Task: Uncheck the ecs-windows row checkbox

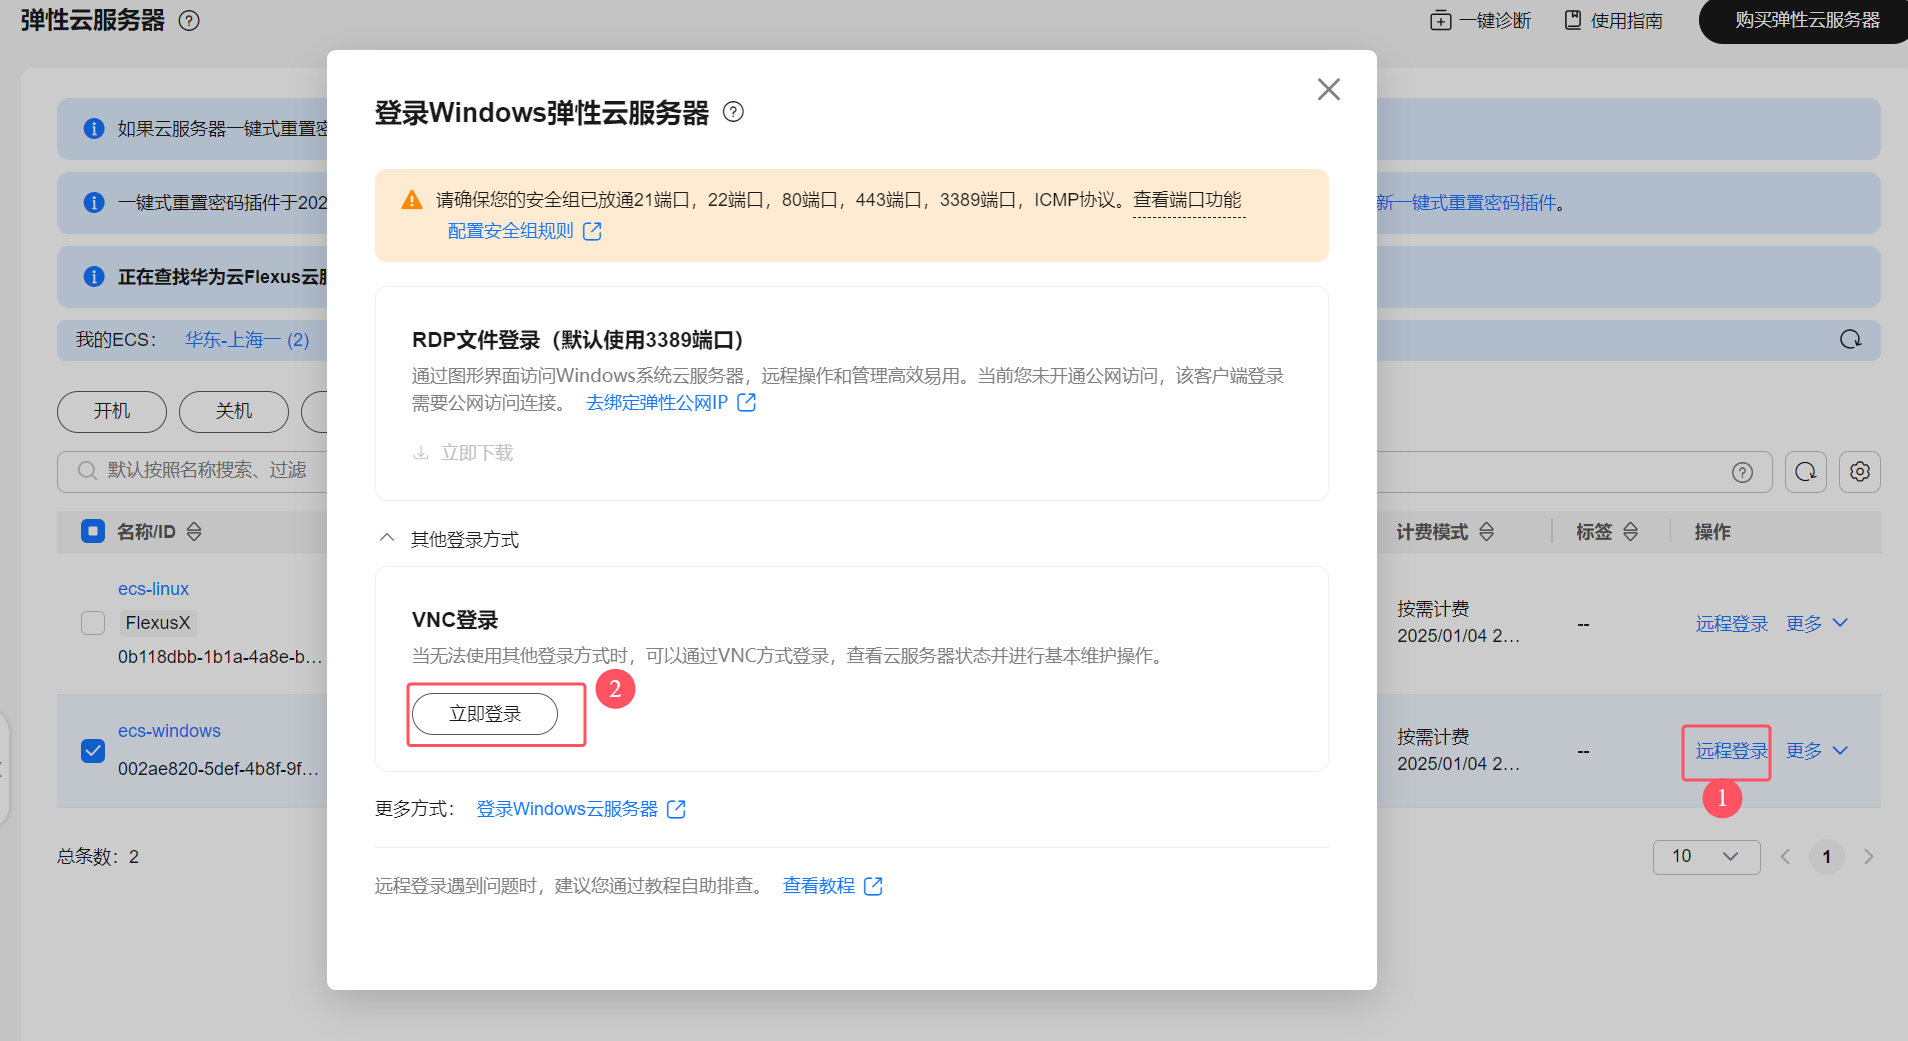Action: (x=93, y=751)
